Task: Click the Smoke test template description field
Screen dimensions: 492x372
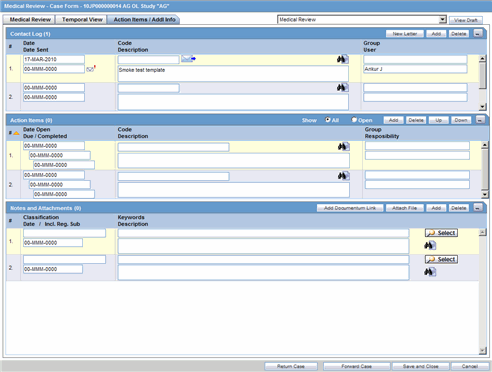Action: point(233,73)
